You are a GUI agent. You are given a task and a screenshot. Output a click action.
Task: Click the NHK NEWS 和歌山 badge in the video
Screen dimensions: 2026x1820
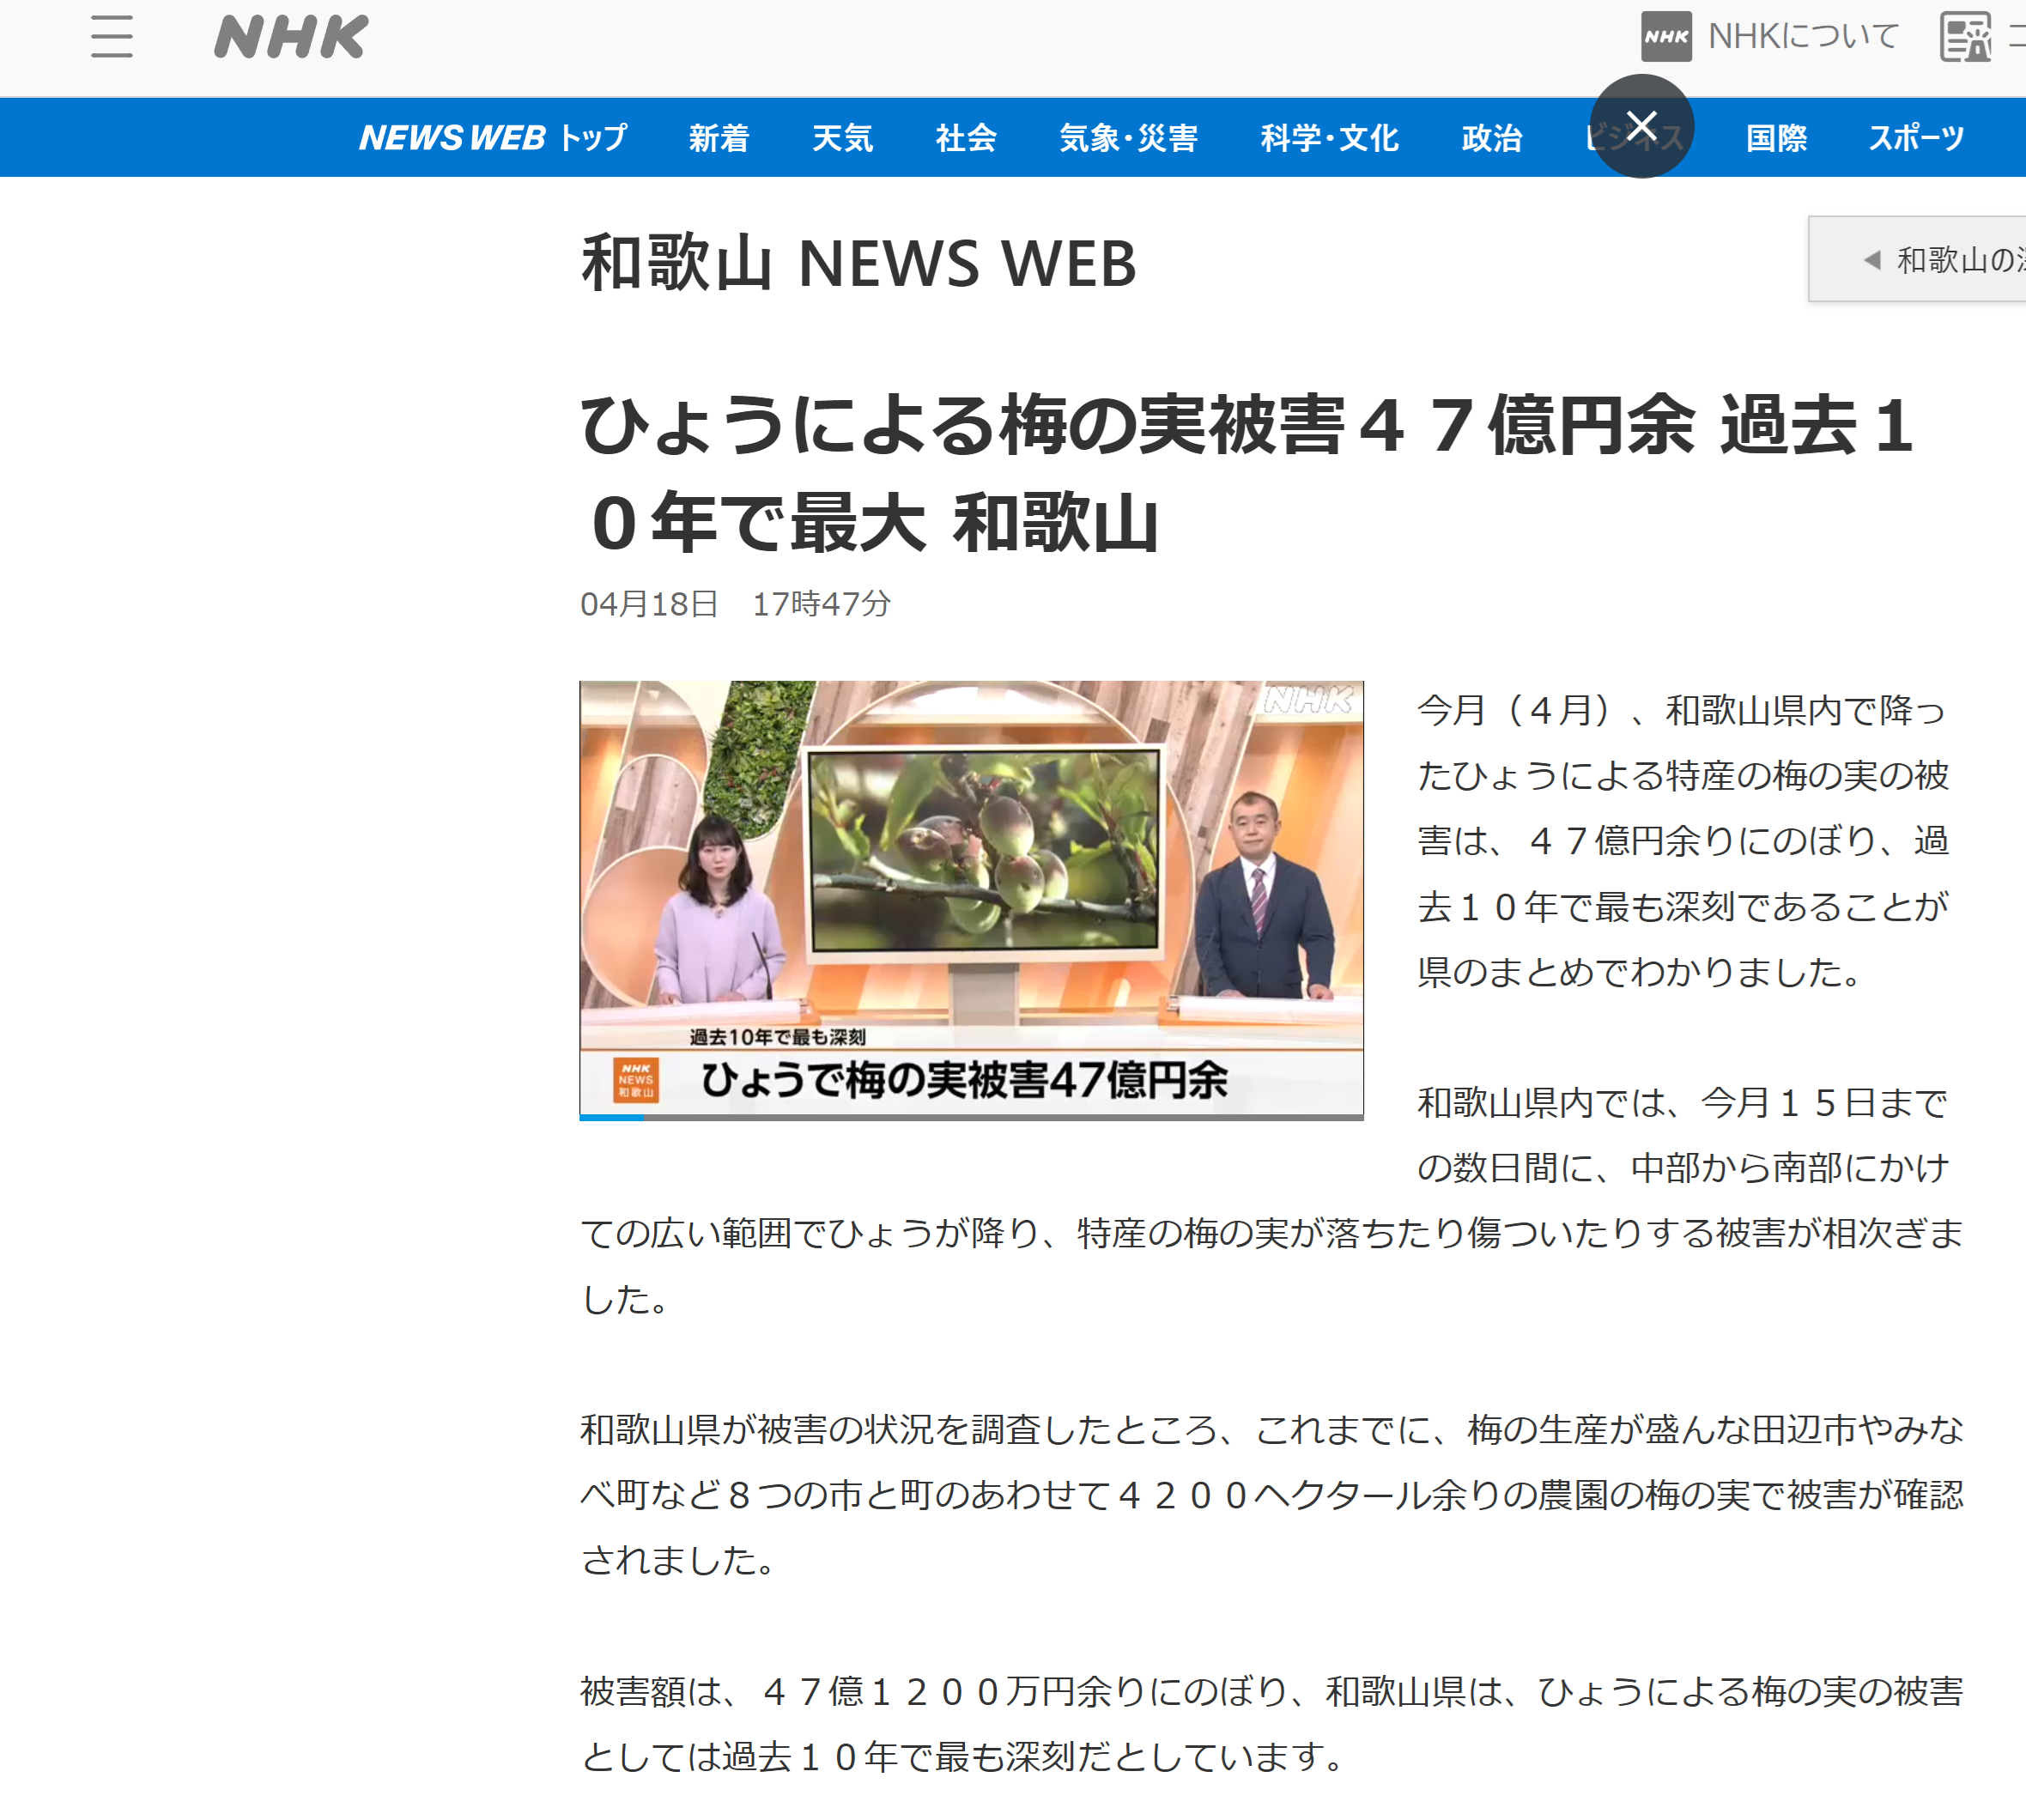coord(636,1080)
